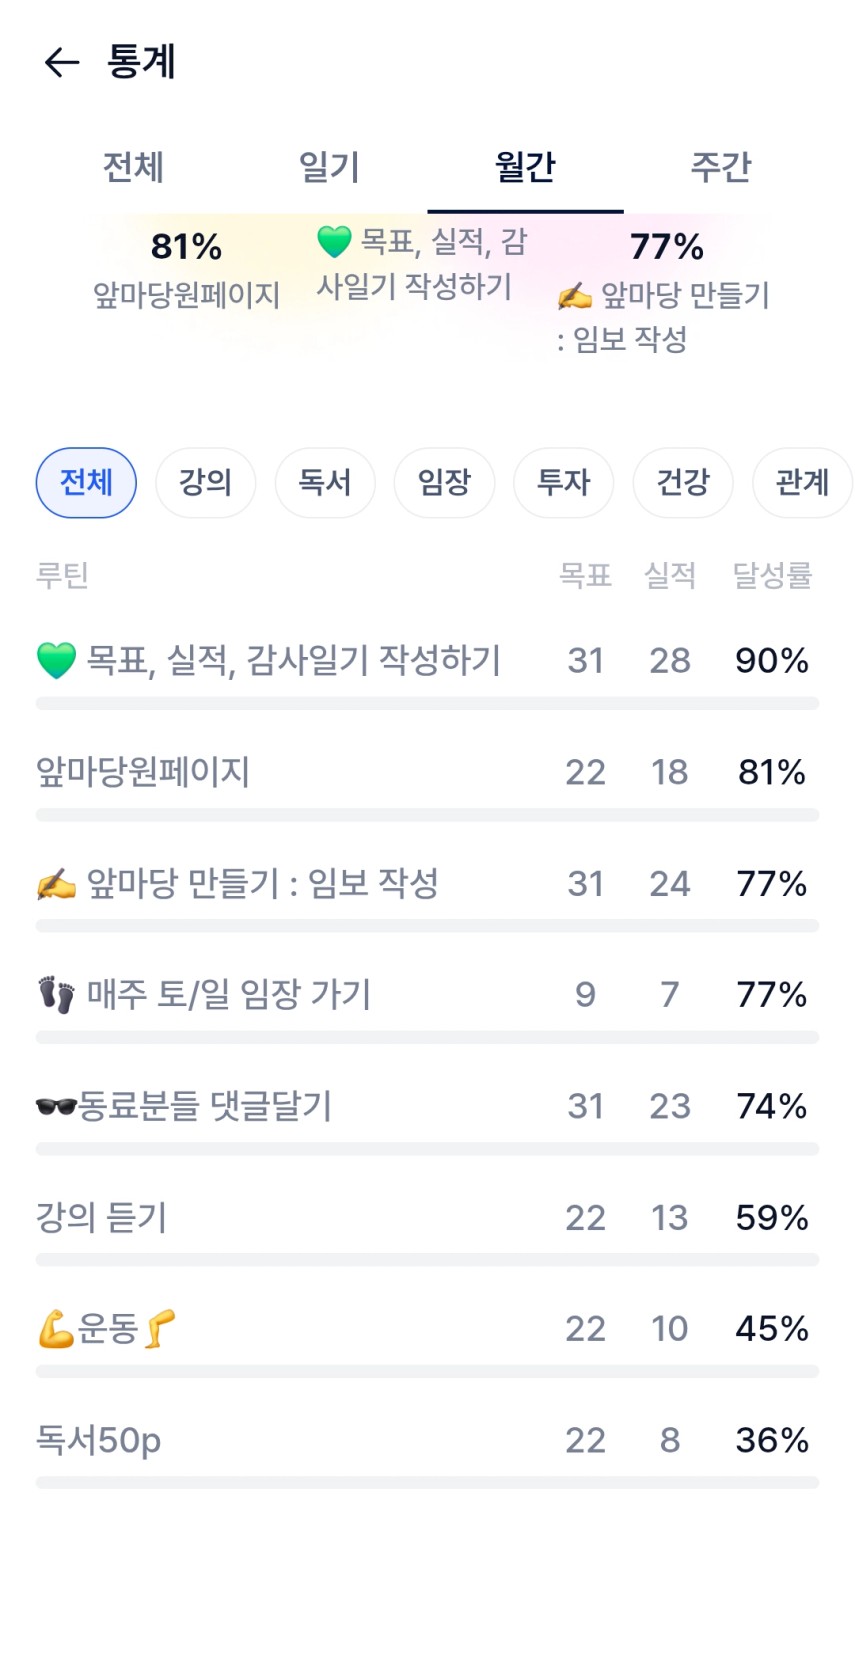Select the 건강 category filter chip
The image size is (855, 1667).
click(x=682, y=483)
